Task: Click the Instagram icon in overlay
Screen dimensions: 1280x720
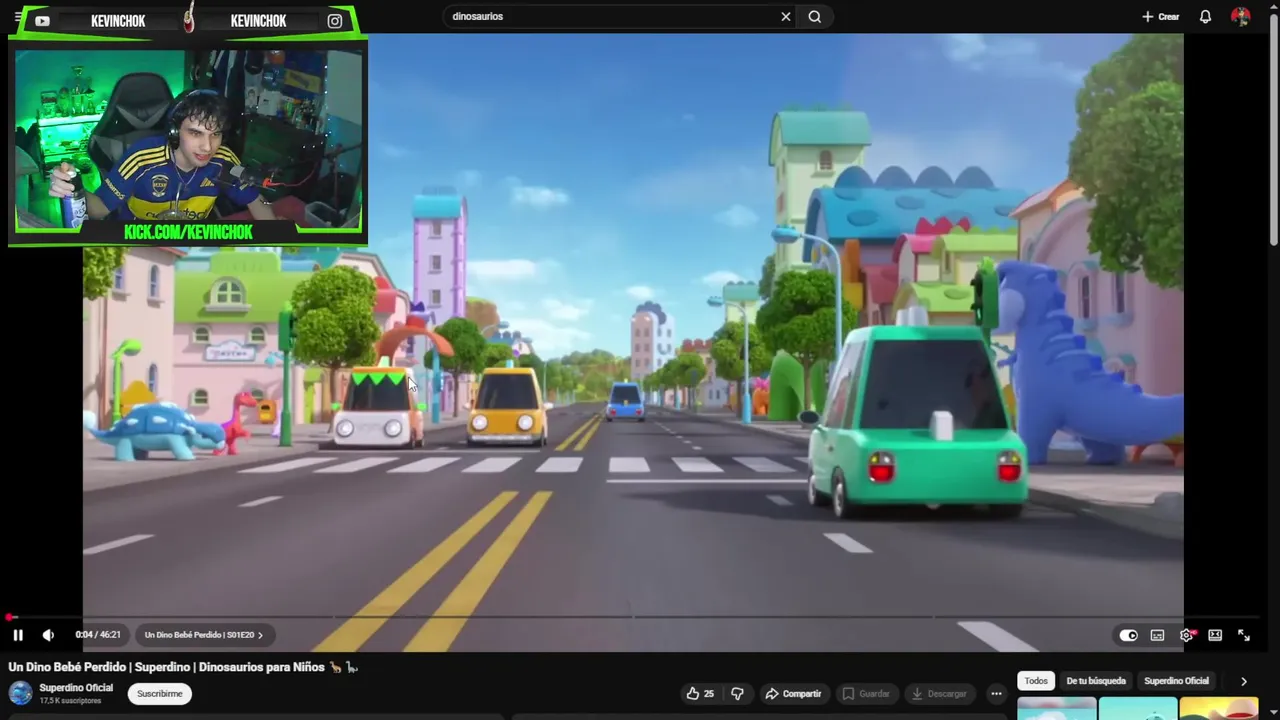Action: (335, 20)
